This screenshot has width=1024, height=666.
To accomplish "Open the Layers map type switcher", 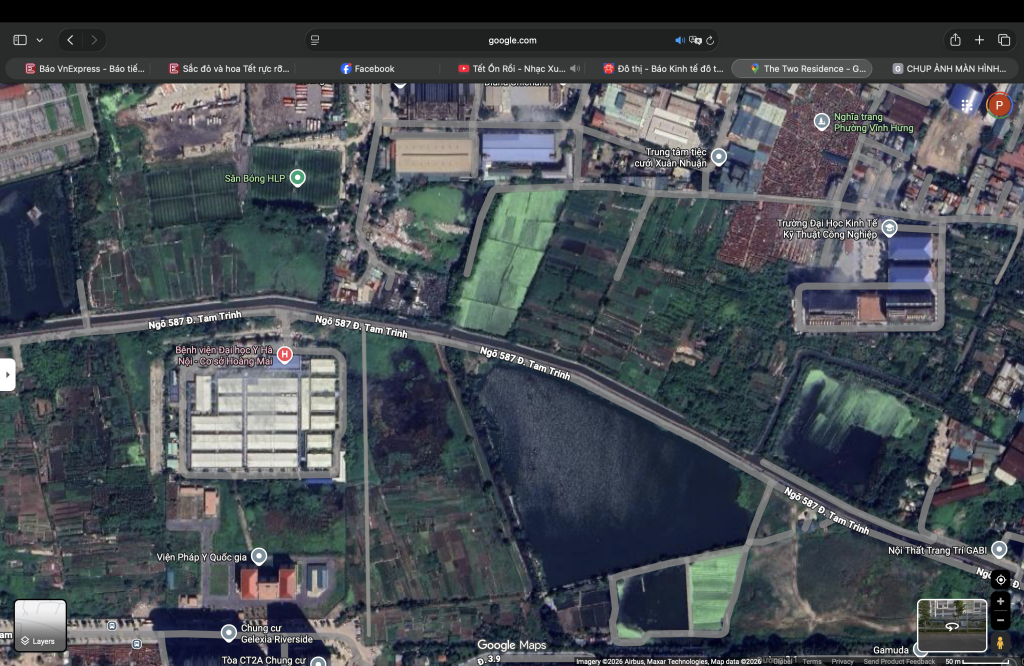I will pos(40,626).
